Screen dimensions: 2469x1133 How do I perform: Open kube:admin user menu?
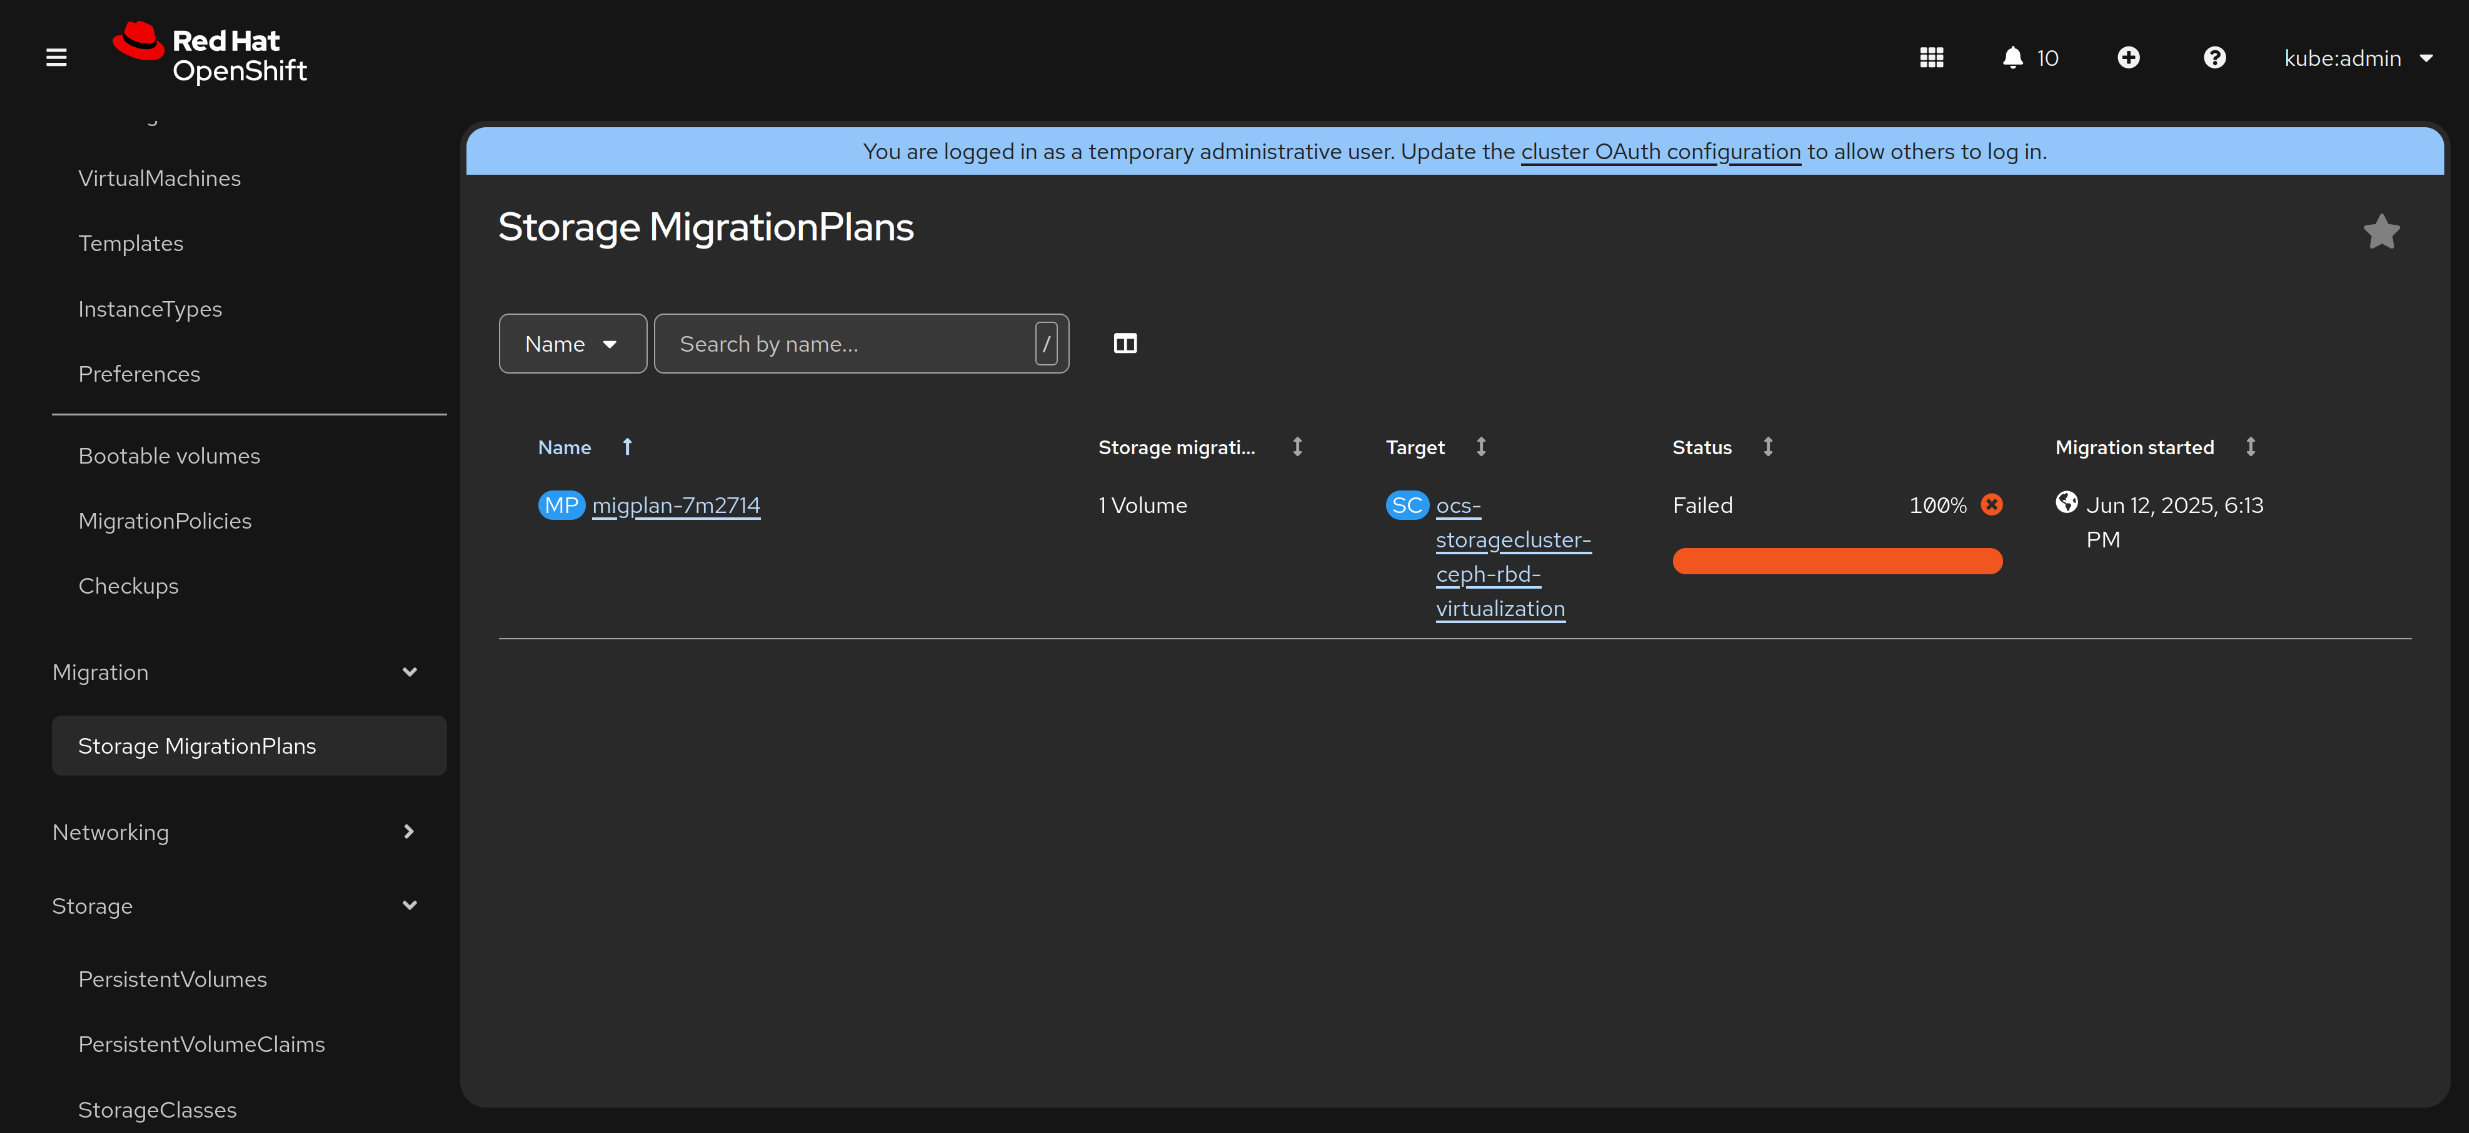pos(2357,58)
